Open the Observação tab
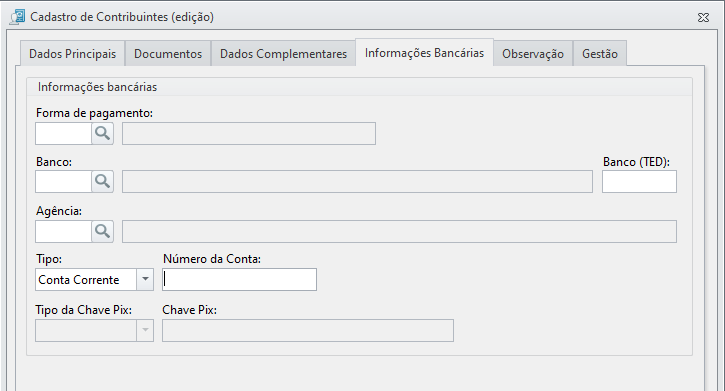The image size is (725, 391). pos(533,54)
